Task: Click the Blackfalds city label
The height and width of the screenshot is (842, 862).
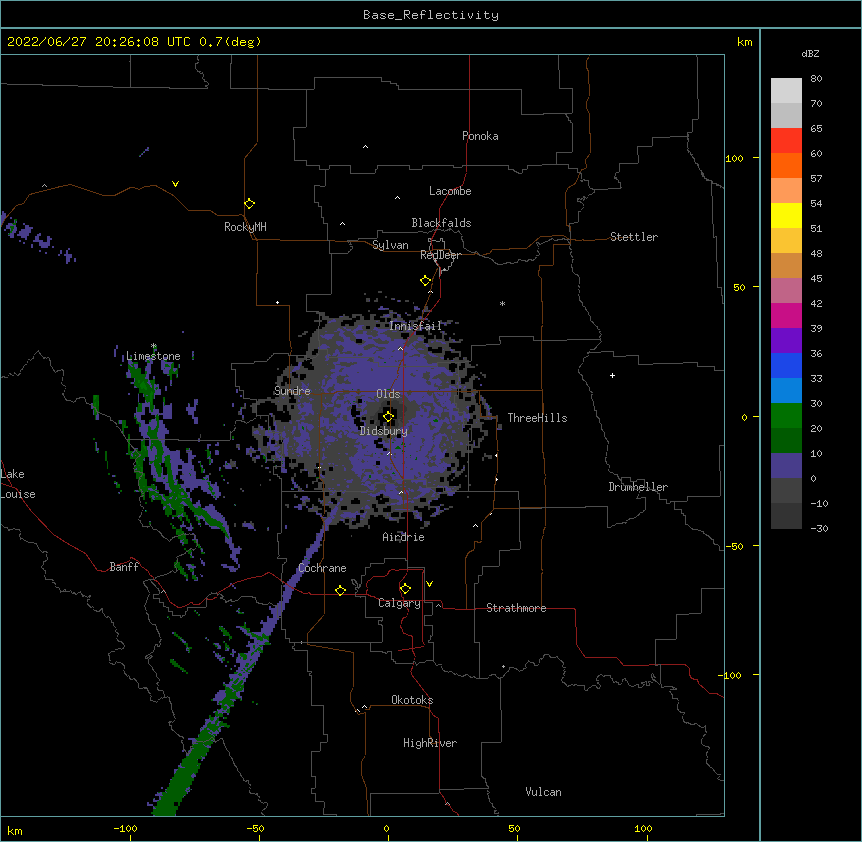Action: 441,223
